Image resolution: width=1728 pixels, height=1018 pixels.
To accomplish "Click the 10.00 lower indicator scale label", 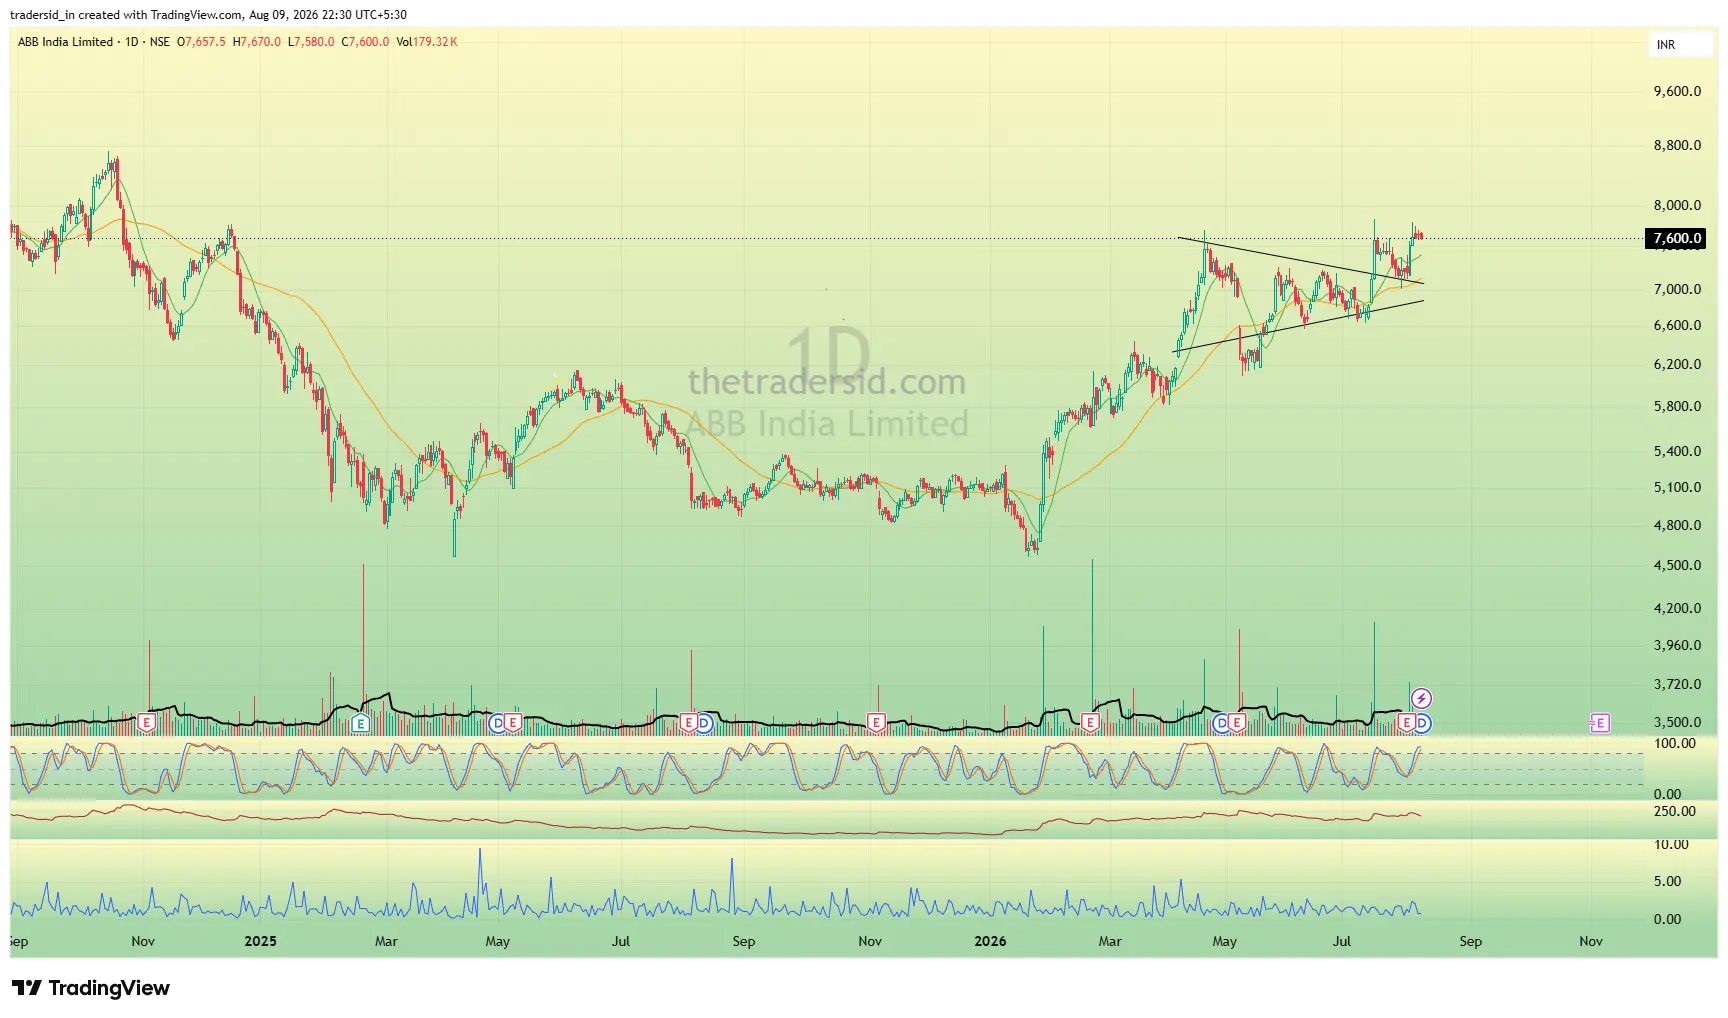I will point(1671,844).
